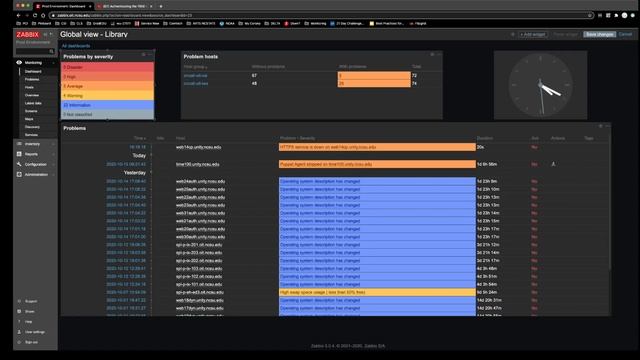Viewport: 640px width, 360px height.
Task: Click the Disaster severity row
Action: click(108, 67)
